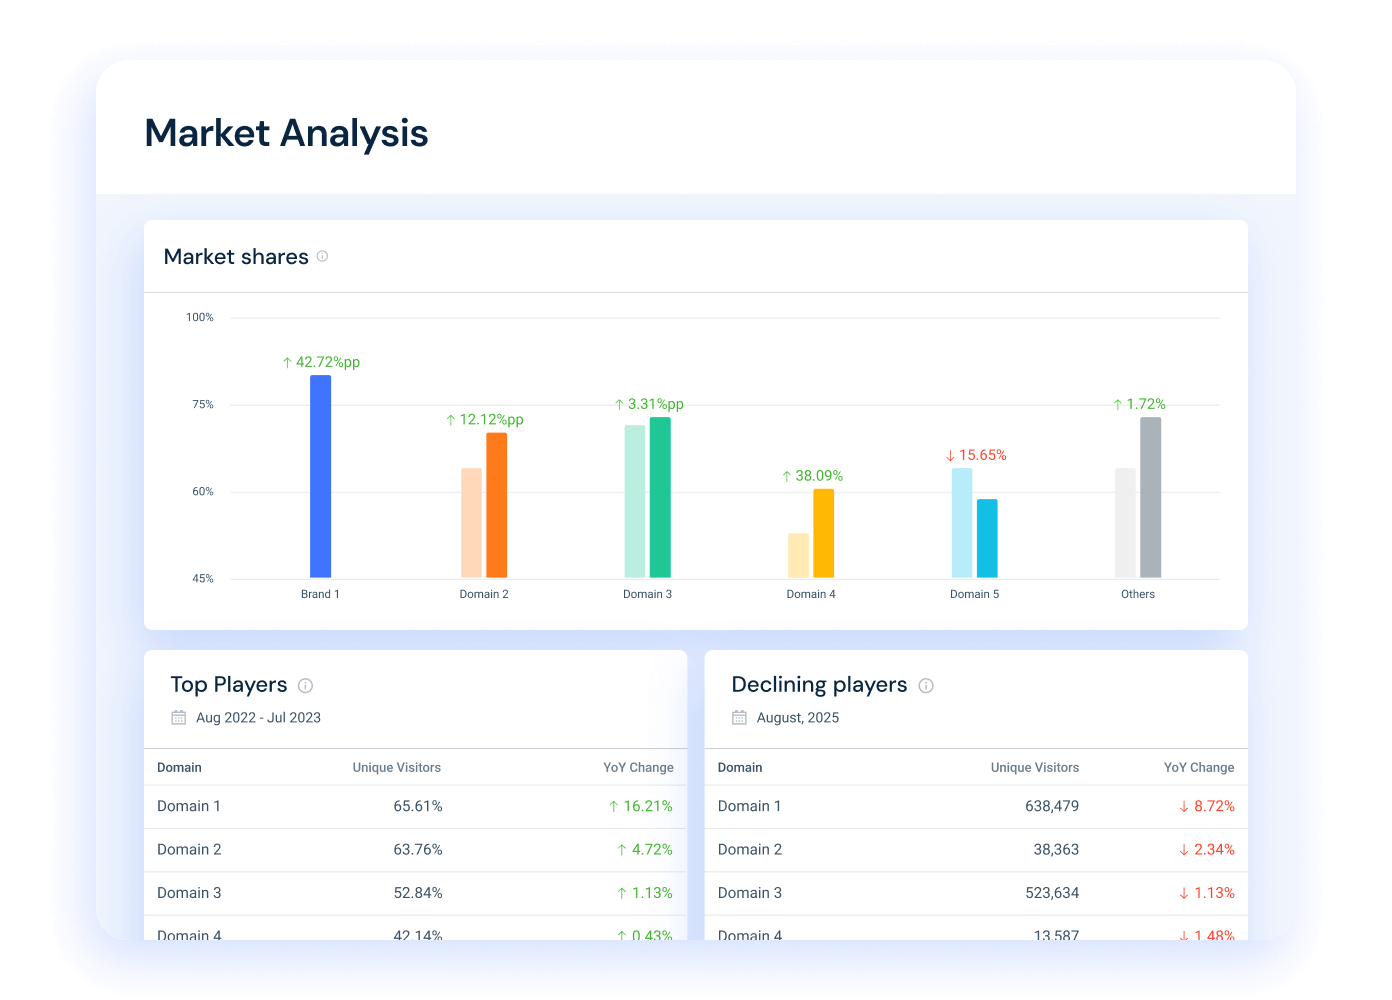Select the Domain 4 label under the chart

tap(811, 593)
